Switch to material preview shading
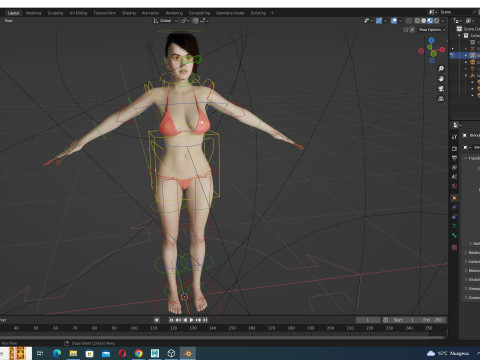The width and height of the screenshot is (480, 360). (x=430, y=21)
